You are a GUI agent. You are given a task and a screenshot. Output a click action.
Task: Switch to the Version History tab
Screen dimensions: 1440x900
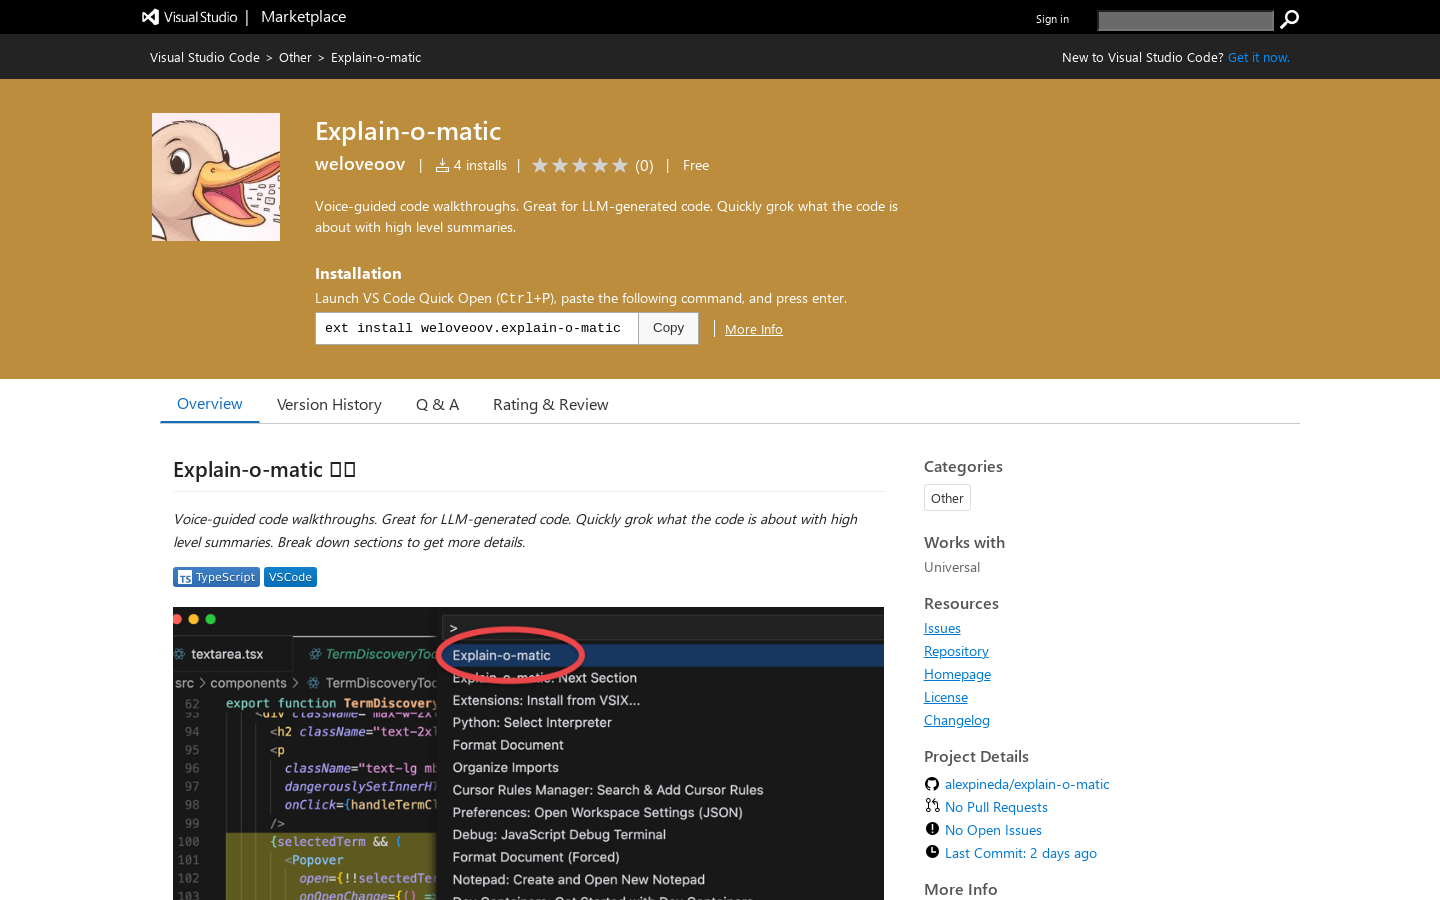pyautogui.click(x=329, y=405)
